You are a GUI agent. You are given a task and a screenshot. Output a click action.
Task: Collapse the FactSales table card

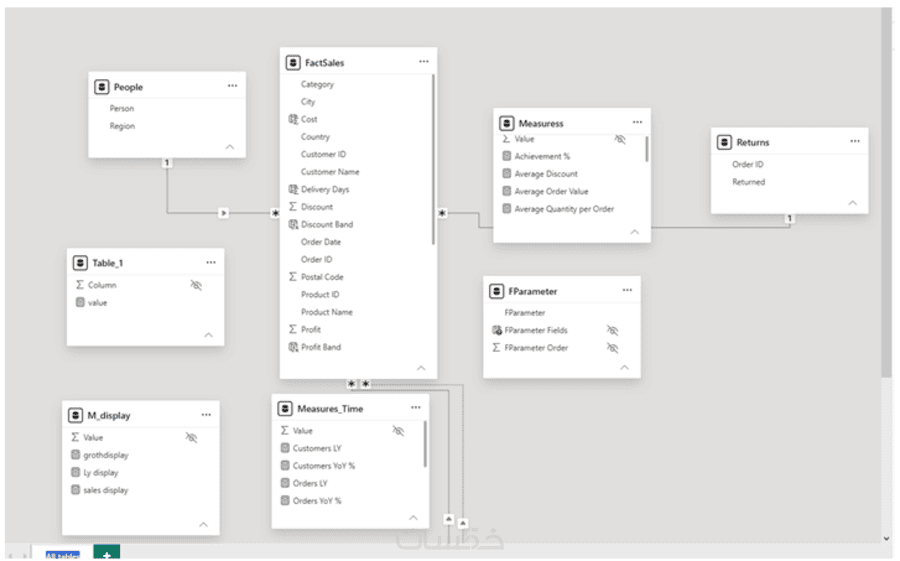point(421,368)
